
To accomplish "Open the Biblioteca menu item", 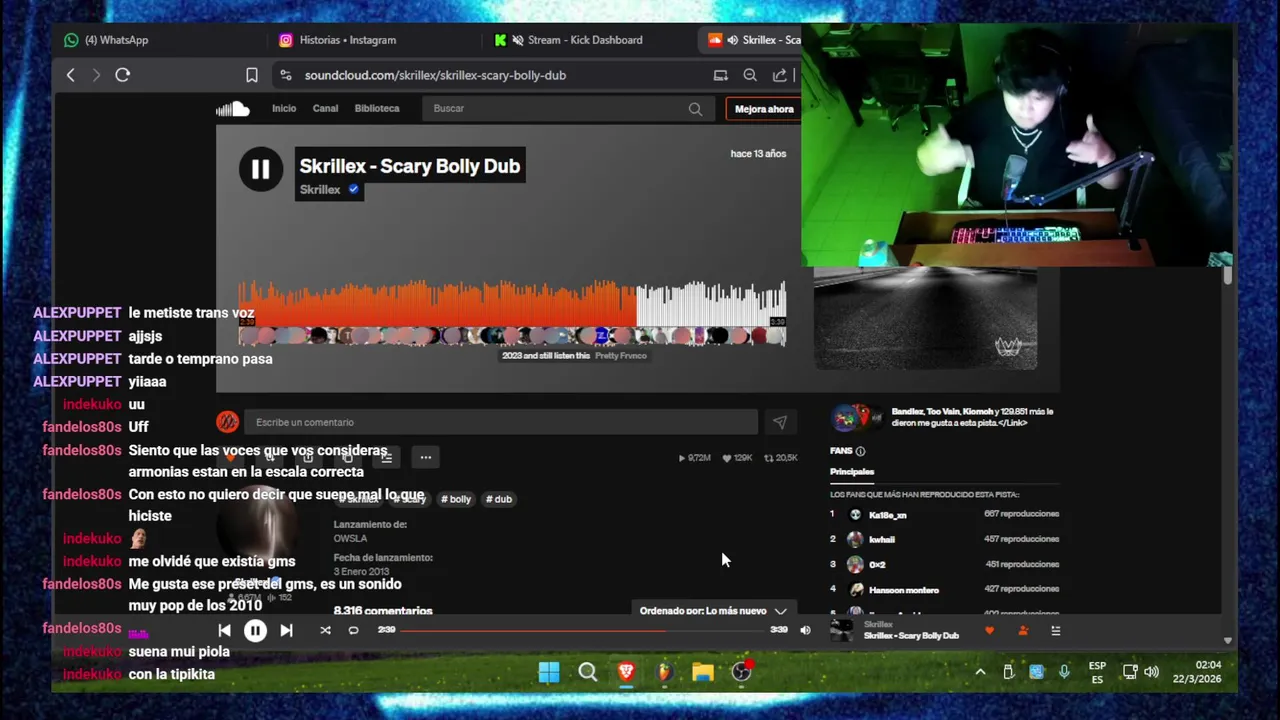I will coord(377,108).
